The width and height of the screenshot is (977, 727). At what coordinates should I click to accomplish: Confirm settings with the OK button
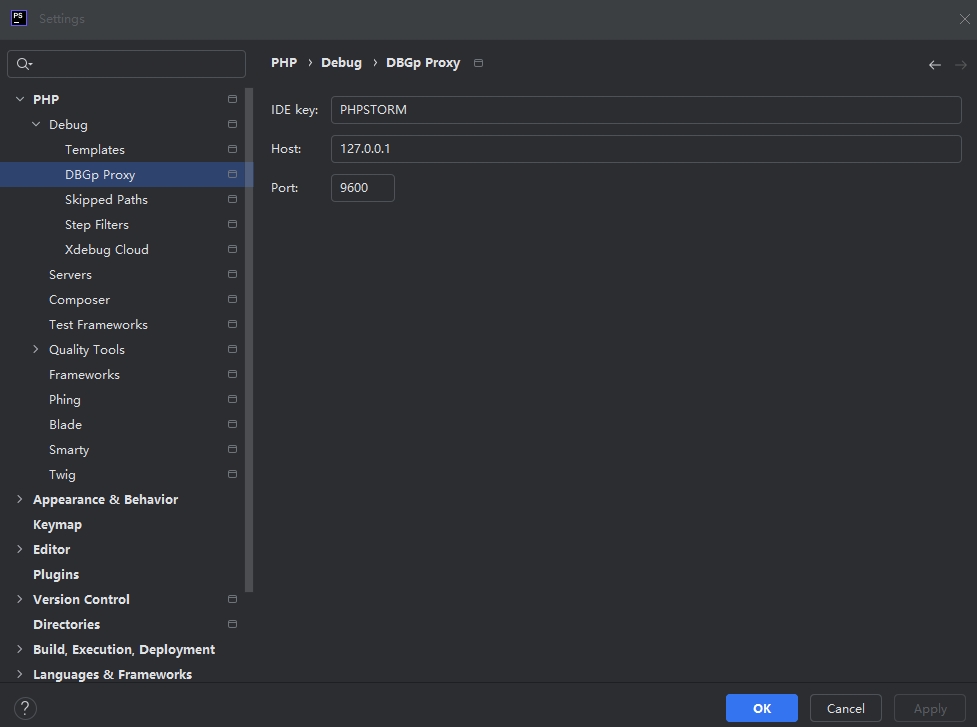(x=761, y=708)
